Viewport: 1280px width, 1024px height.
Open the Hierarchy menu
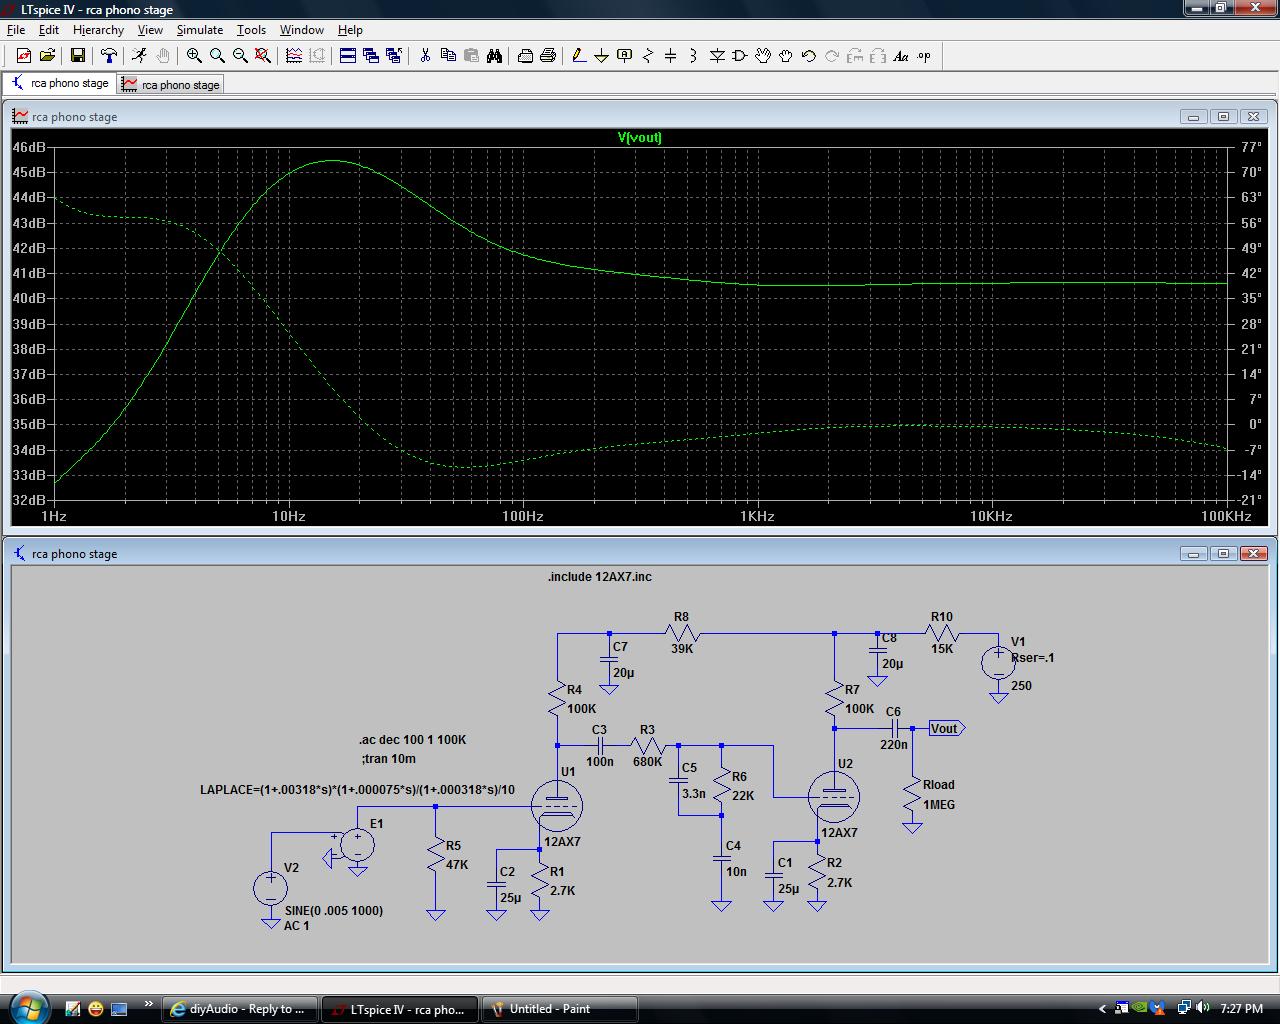pos(98,30)
